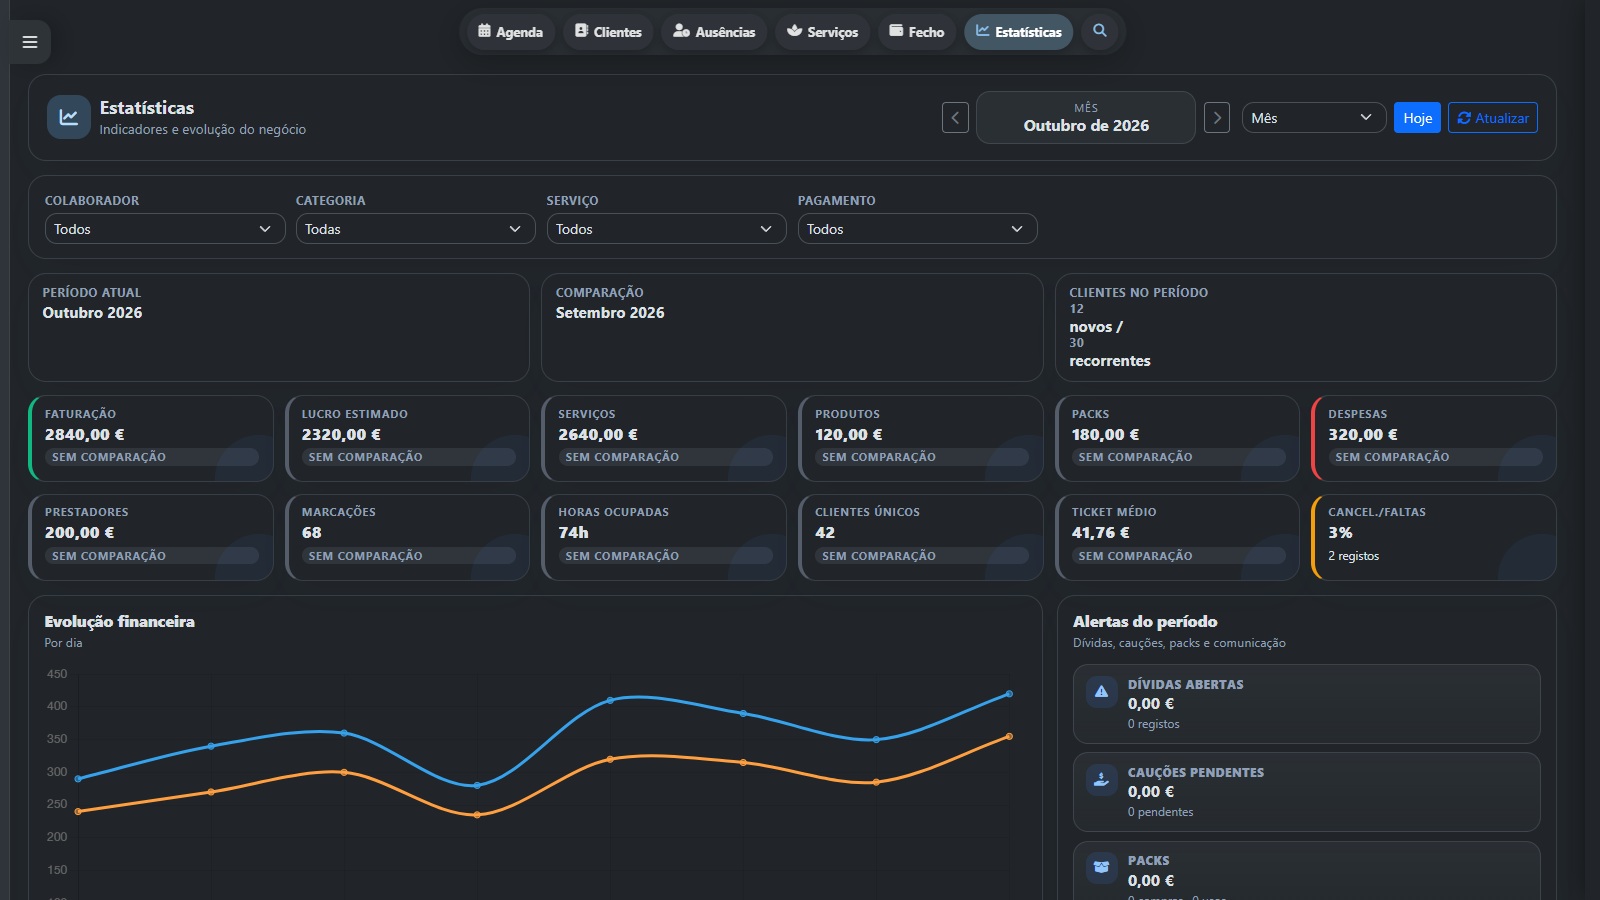This screenshot has height=900, width=1600.
Task: Click the Faturação 2840,00 € card
Action: tap(151, 438)
